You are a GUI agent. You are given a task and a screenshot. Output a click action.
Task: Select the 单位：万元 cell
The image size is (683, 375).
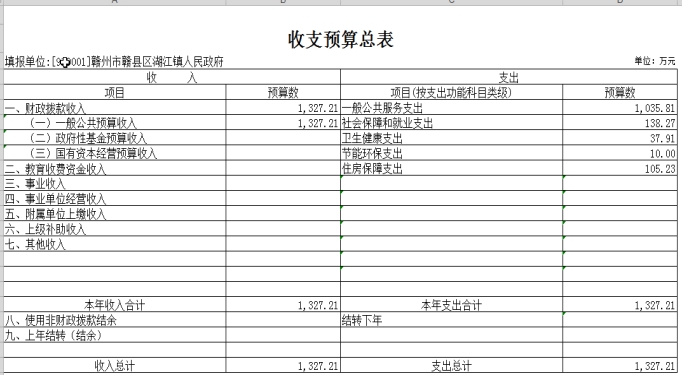(x=655, y=61)
